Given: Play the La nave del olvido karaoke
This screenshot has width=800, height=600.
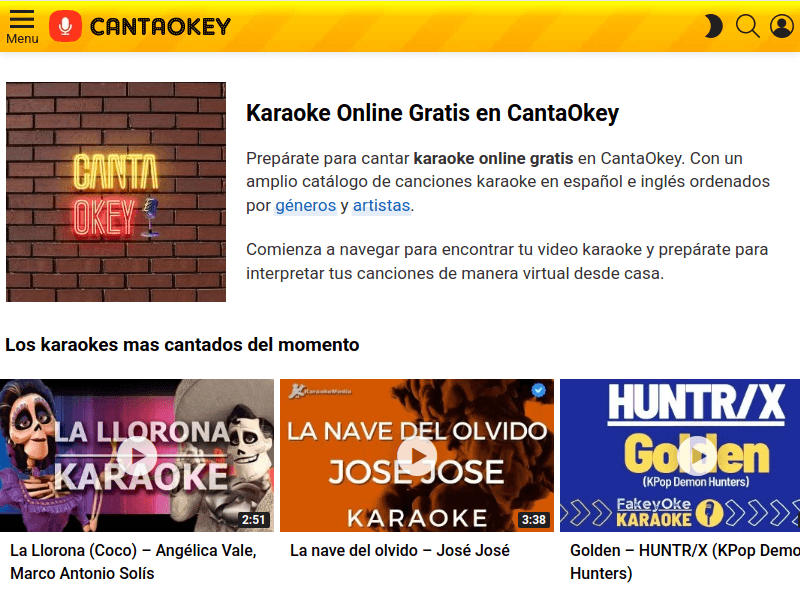Looking at the screenshot, I should (x=418, y=454).
